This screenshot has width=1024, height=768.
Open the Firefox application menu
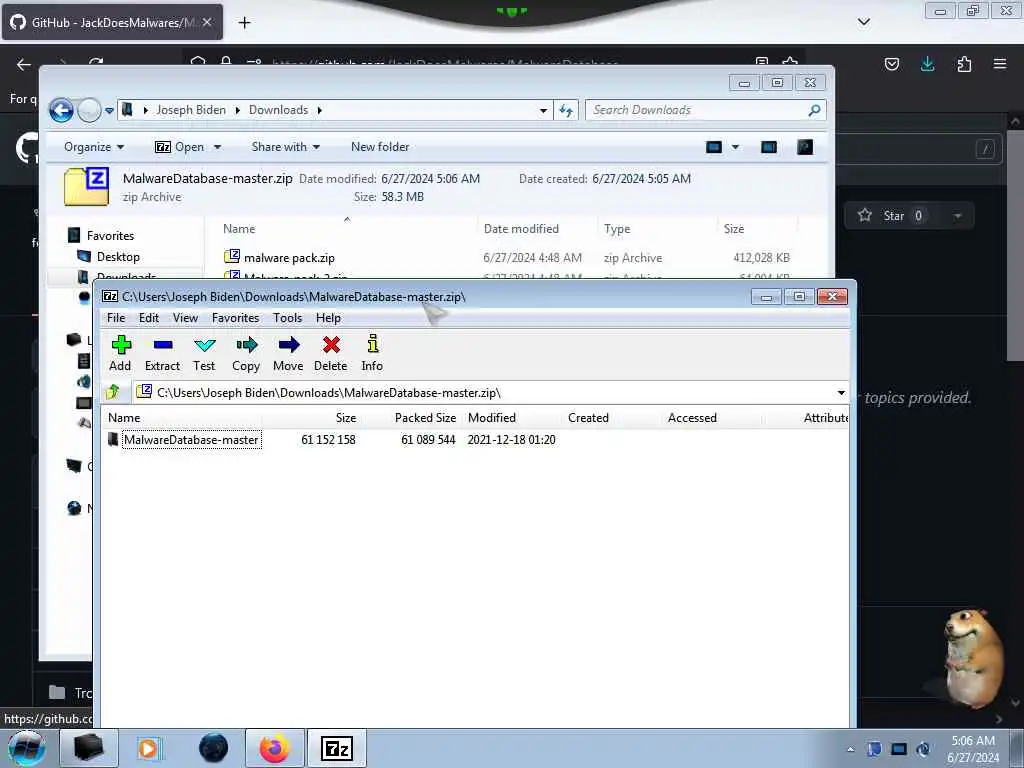coord(1000,64)
